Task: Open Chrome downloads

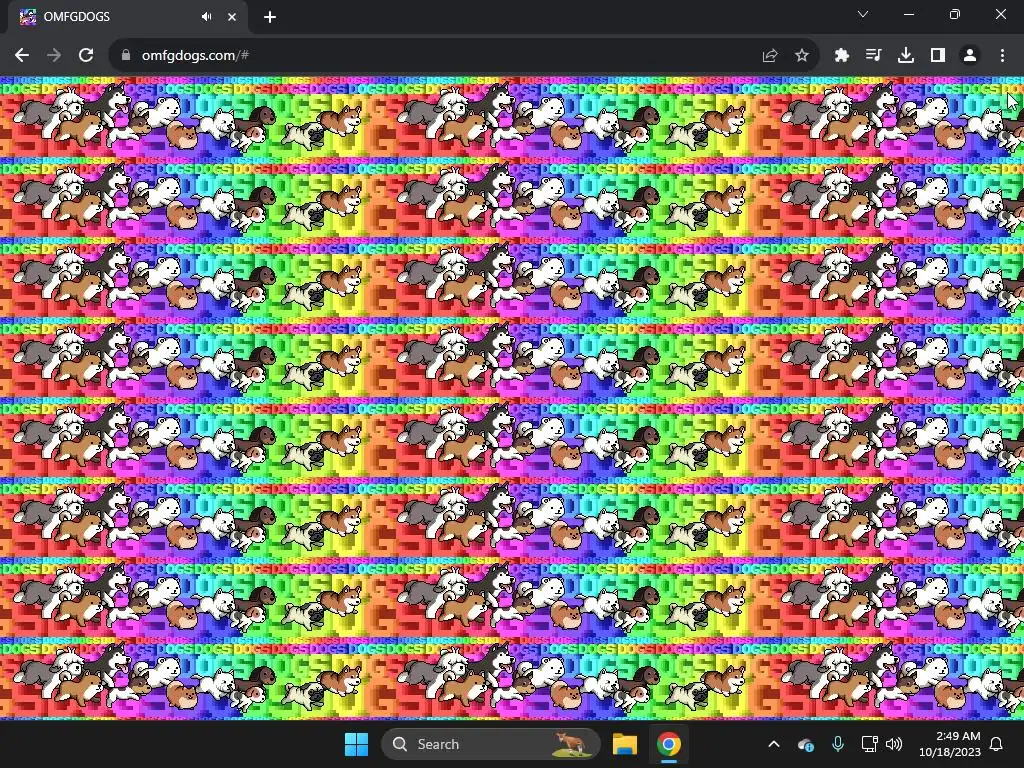Action: [x=906, y=56]
